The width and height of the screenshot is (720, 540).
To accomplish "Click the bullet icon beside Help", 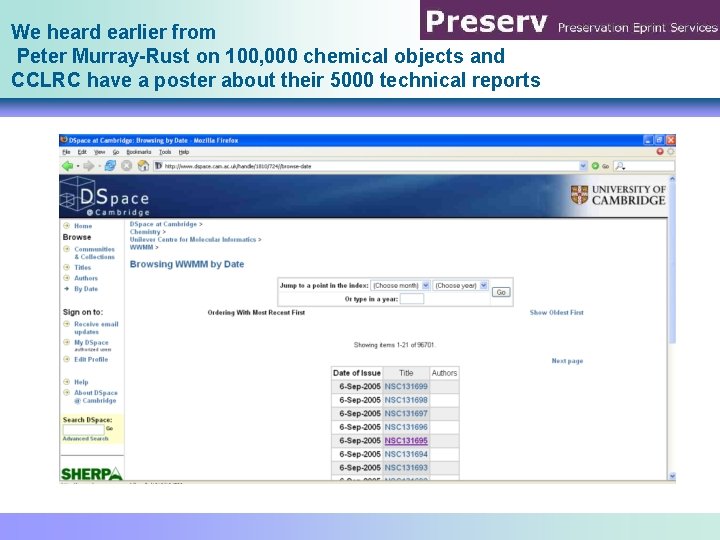I will (x=67, y=382).
